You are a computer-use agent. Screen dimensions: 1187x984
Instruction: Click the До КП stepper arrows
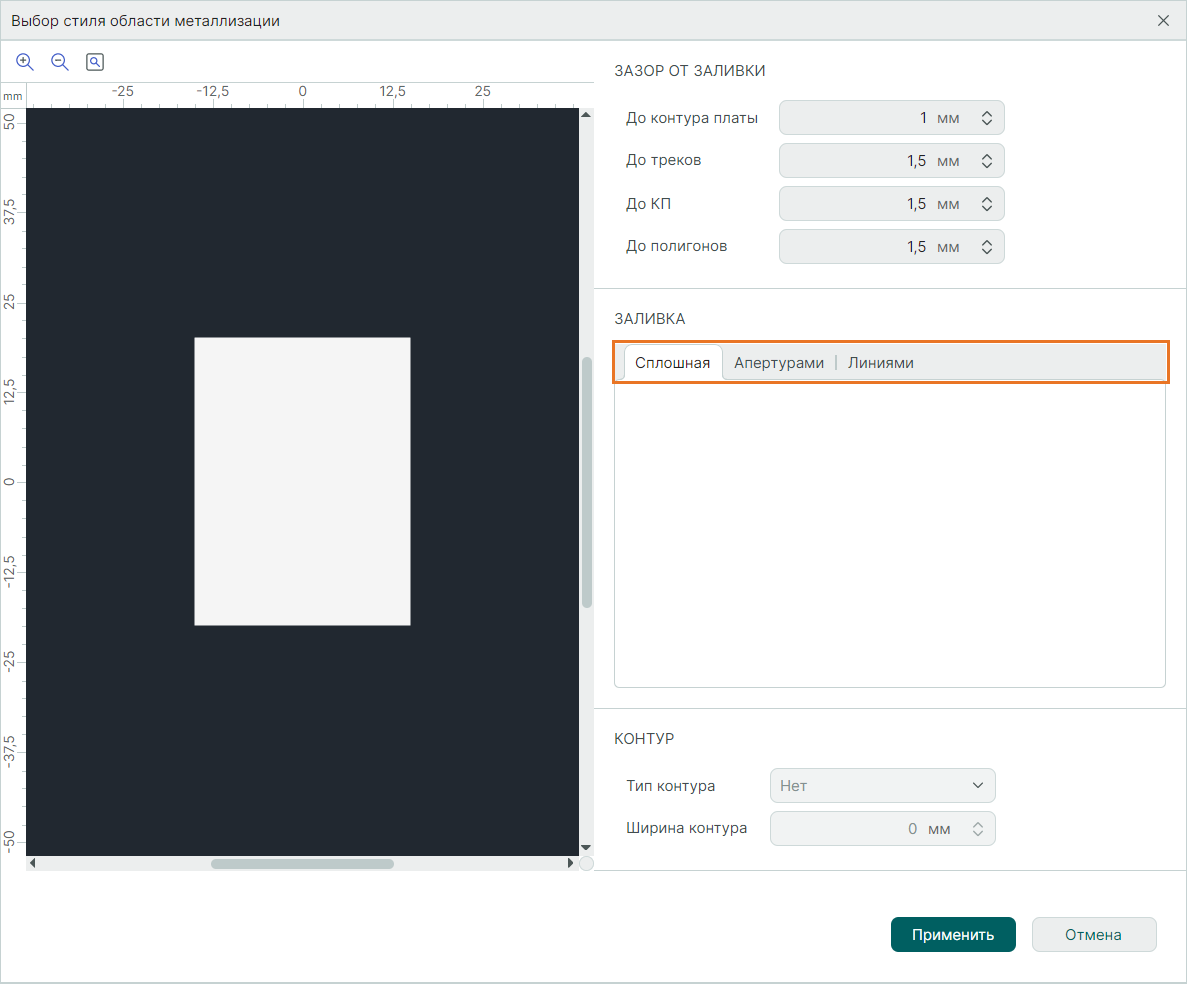[986, 204]
